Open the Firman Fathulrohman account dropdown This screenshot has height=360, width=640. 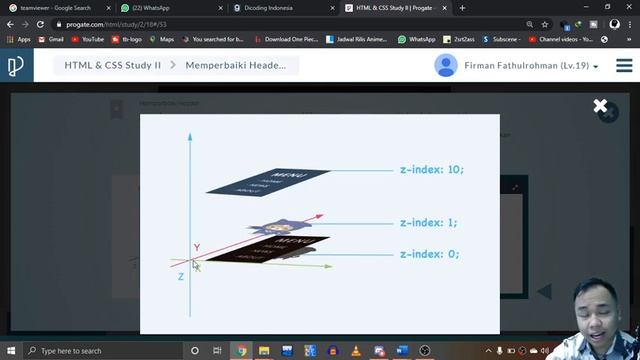pyautogui.click(x=531, y=66)
